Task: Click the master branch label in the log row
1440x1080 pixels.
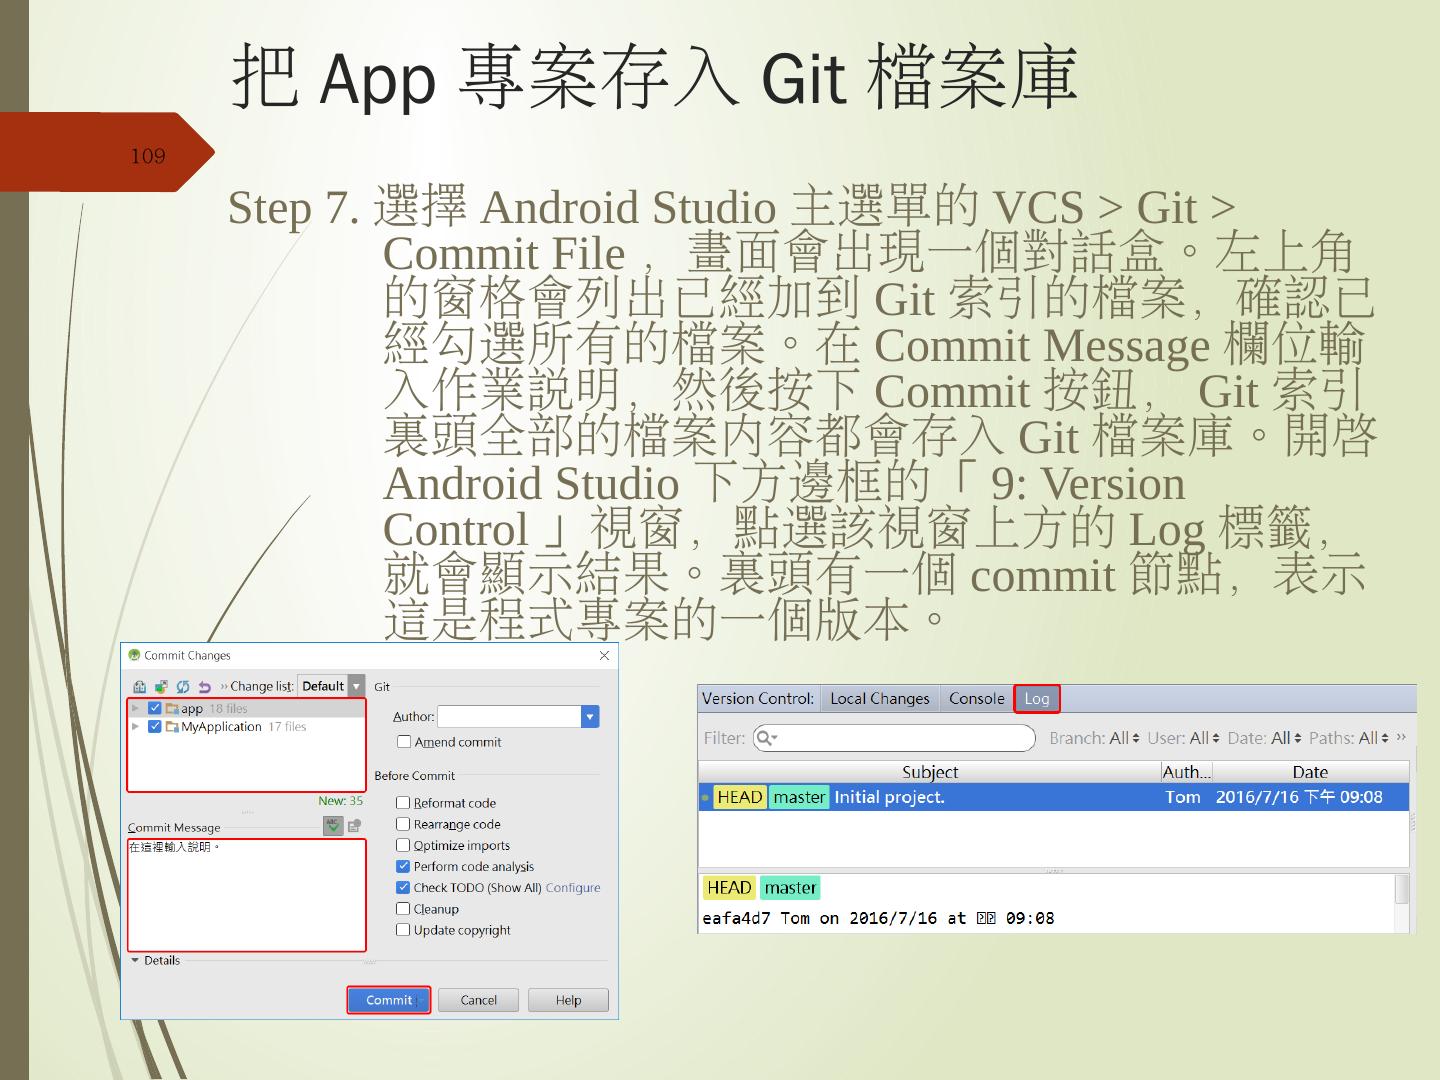Action: coord(799,797)
